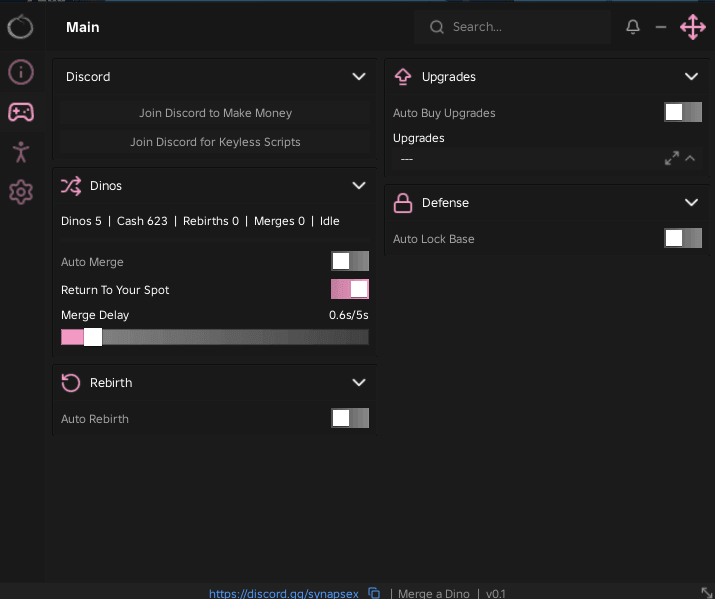This screenshot has width=715, height=599.
Task: Click the Merge a Dino footer text
Action: (434, 594)
